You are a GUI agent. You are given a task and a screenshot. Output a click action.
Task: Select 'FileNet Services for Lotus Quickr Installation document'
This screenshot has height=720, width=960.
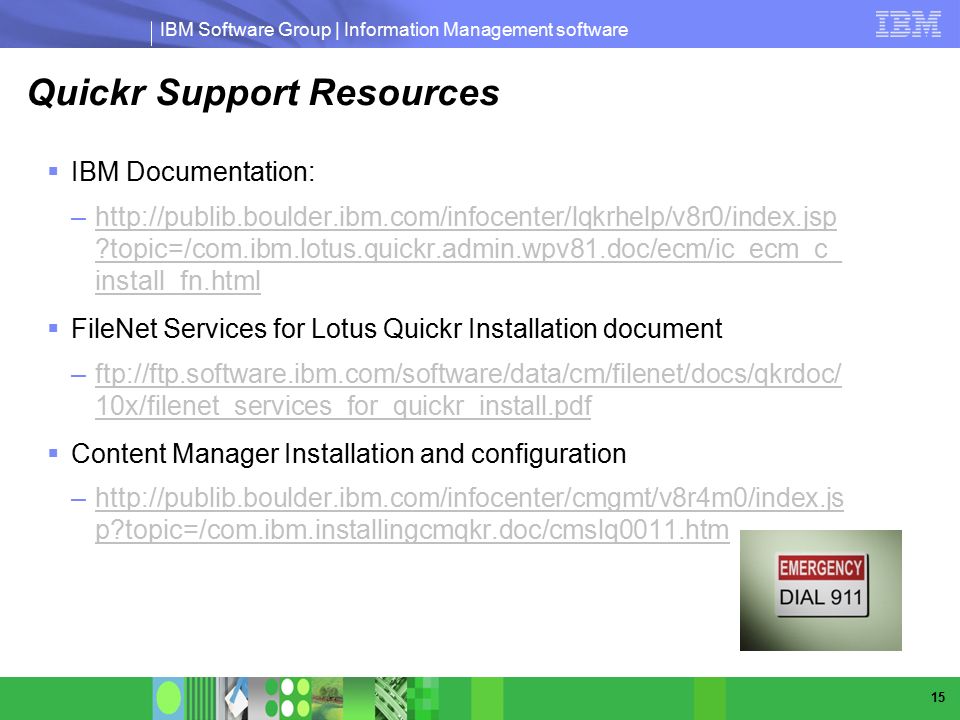(x=397, y=329)
